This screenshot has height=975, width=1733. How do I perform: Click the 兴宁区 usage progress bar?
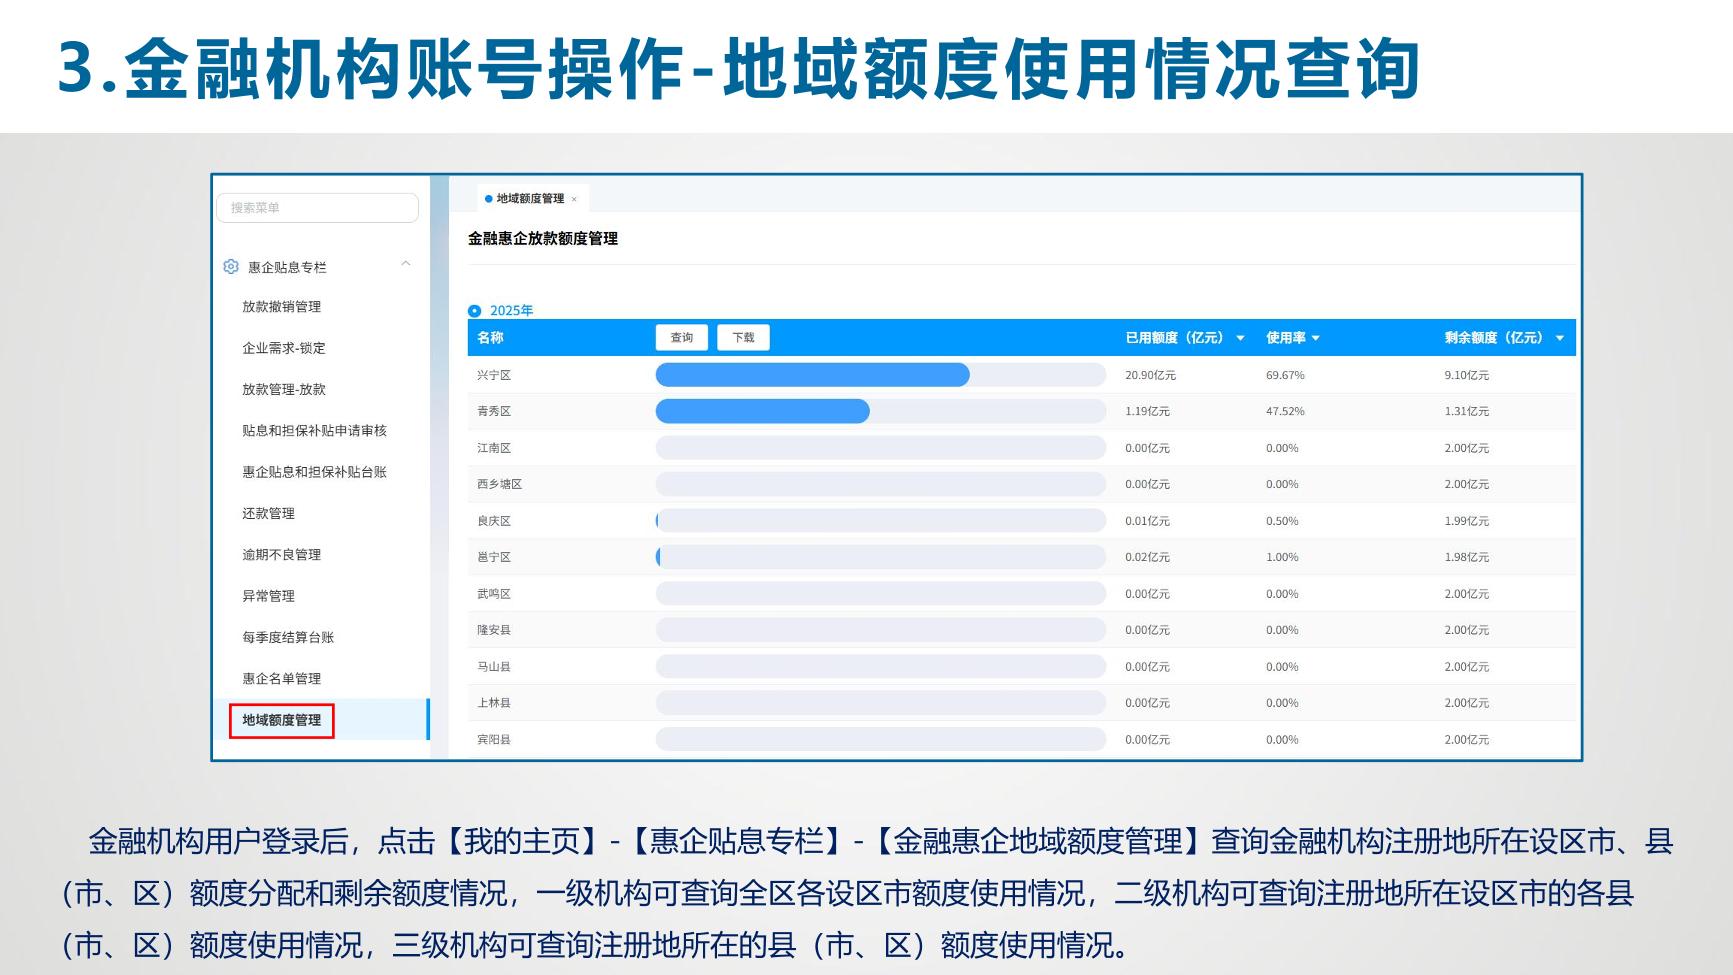(880, 375)
